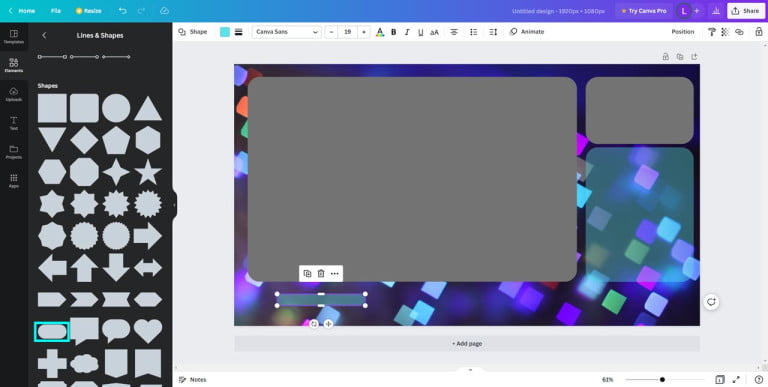Undo the last action
768x387 pixels.
tap(122, 11)
